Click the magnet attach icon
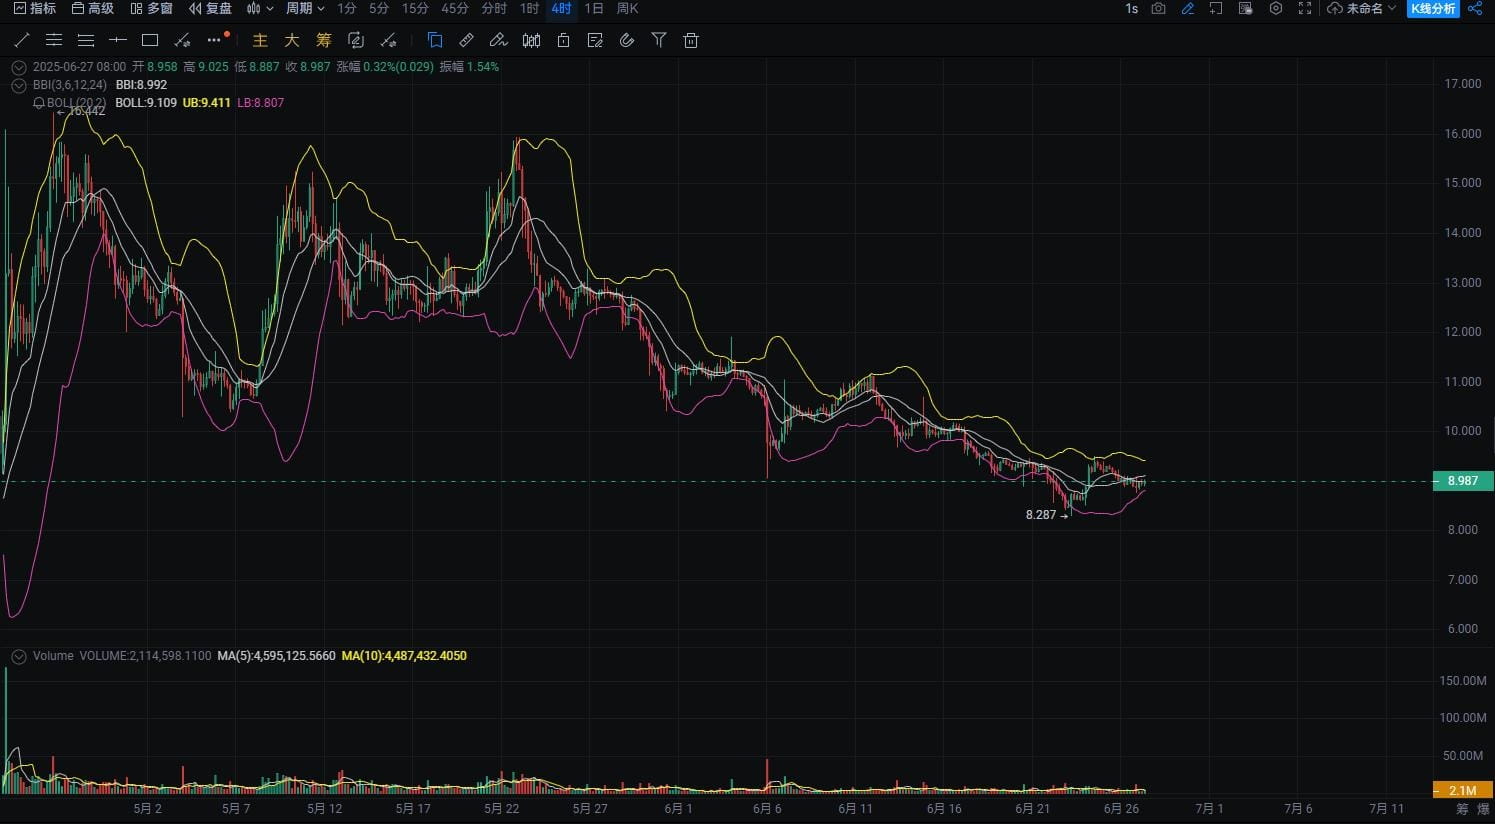This screenshot has height=824, width=1495. tap(627, 40)
